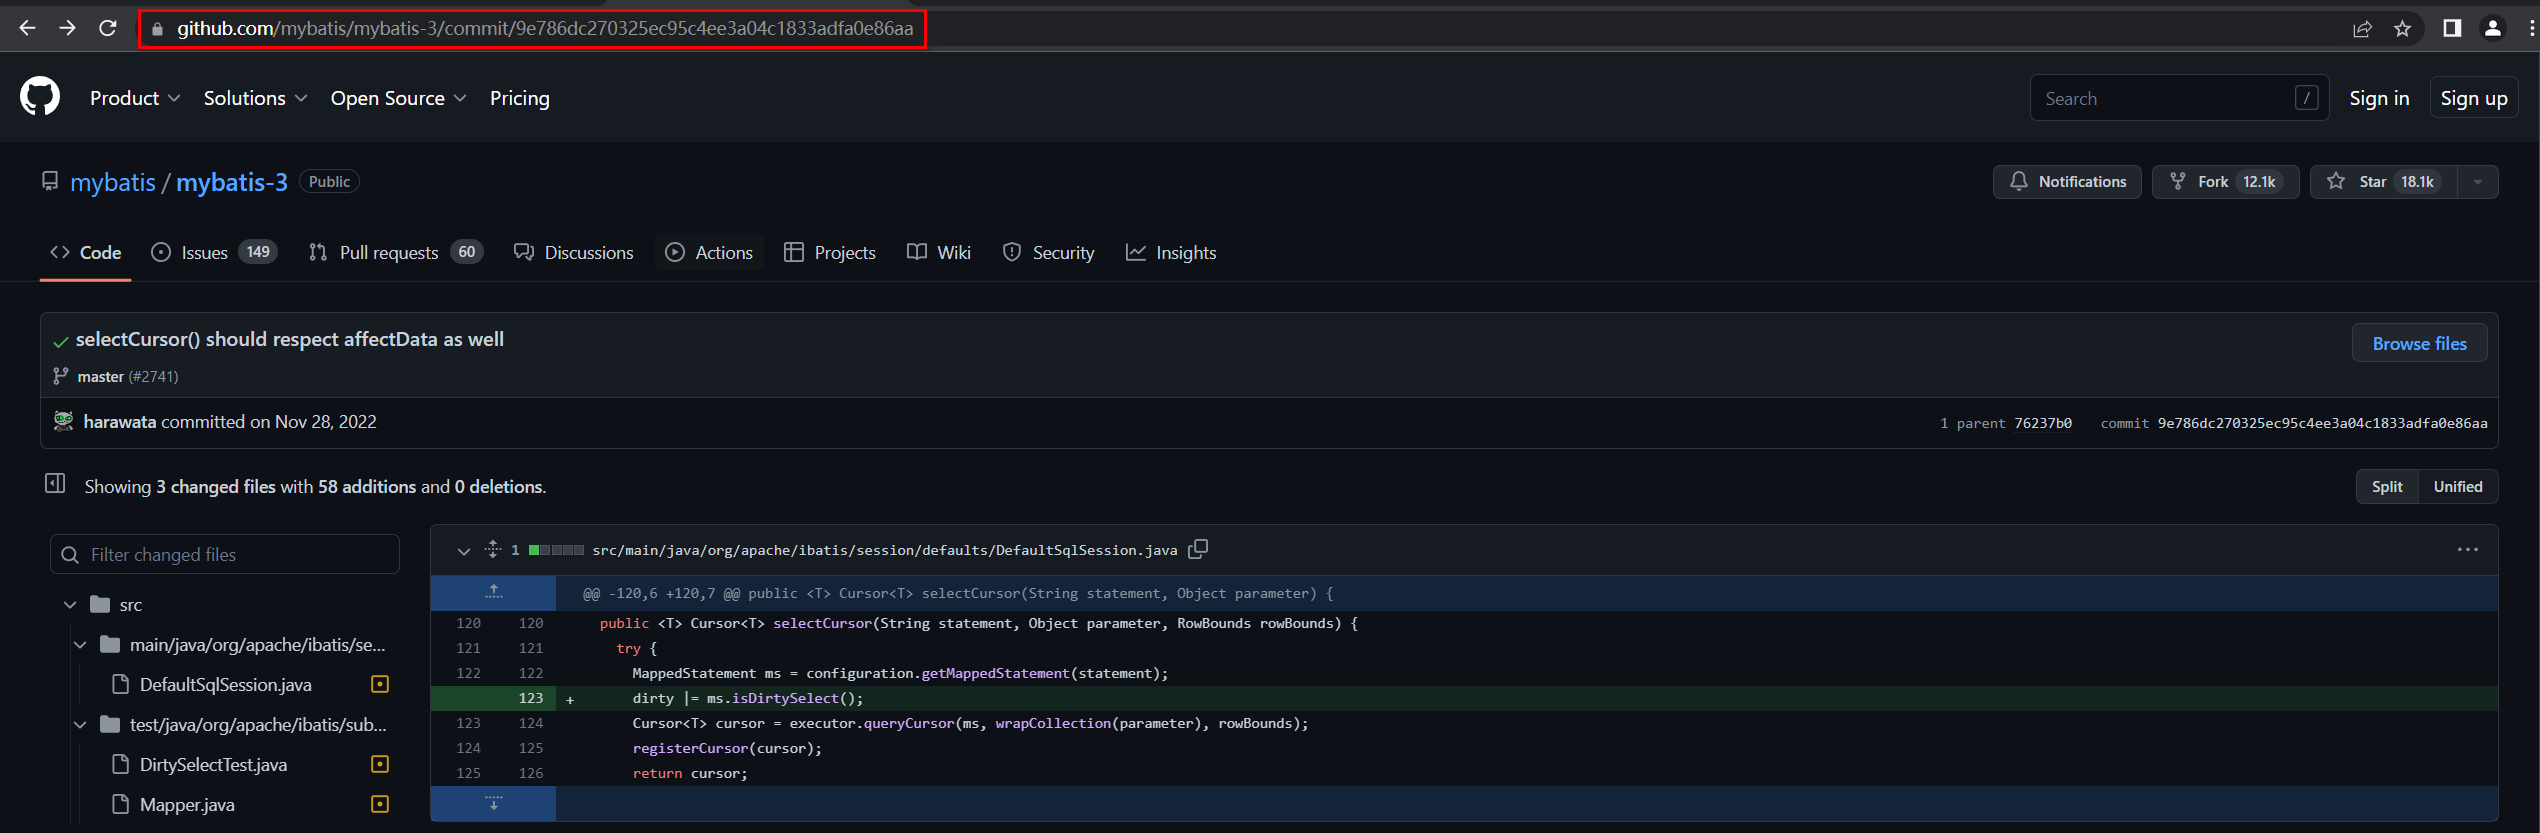Click the slash shortcut key in the search box
This screenshot has height=833, width=2540.
tap(2306, 98)
